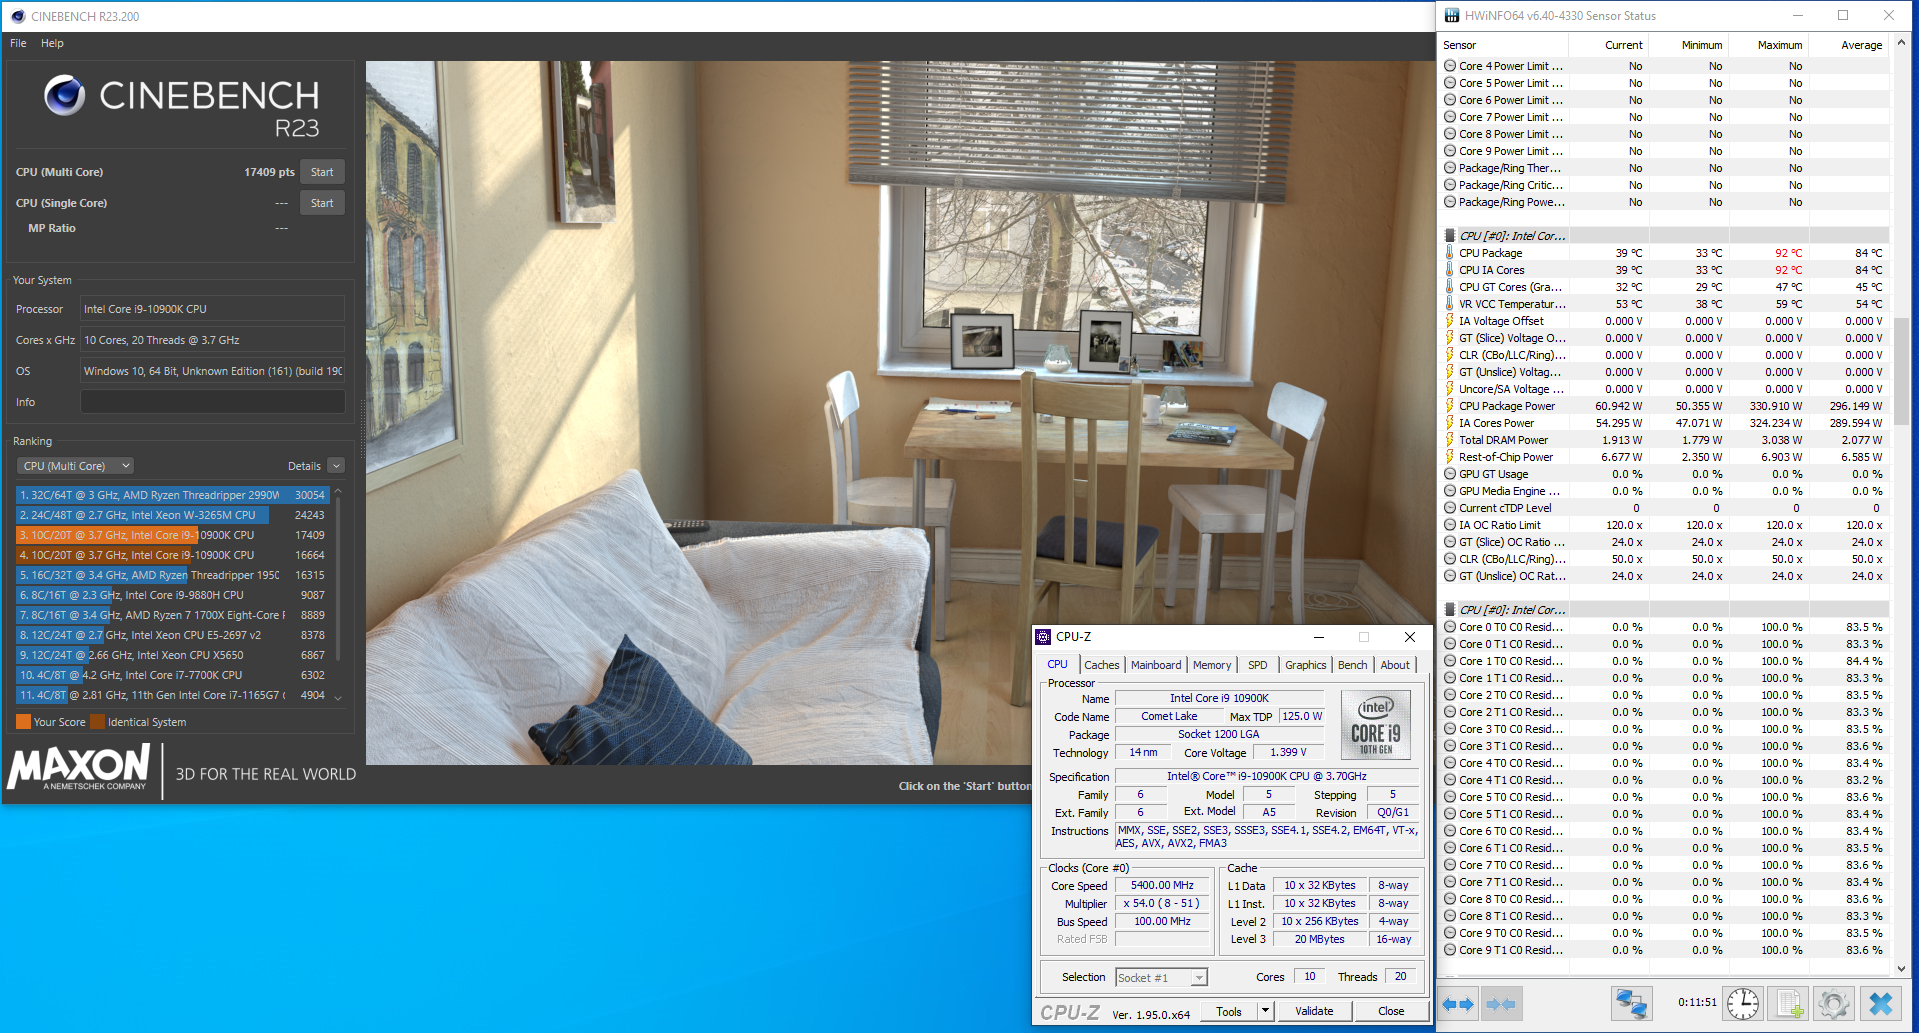This screenshot has width=1919, height=1033.
Task: Open HWiNFO remote network computers icon
Action: click(x=1631, y=1004)
